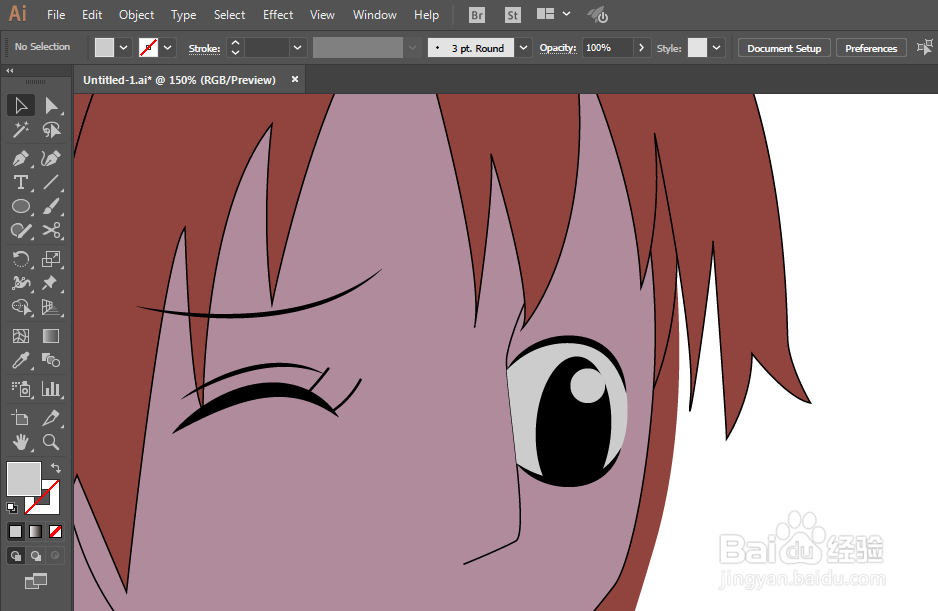Image resolution: width=938 pixels, height=611 pixels.
Task: Select the Magic Wand tool
Action: [x=21, y=129]
